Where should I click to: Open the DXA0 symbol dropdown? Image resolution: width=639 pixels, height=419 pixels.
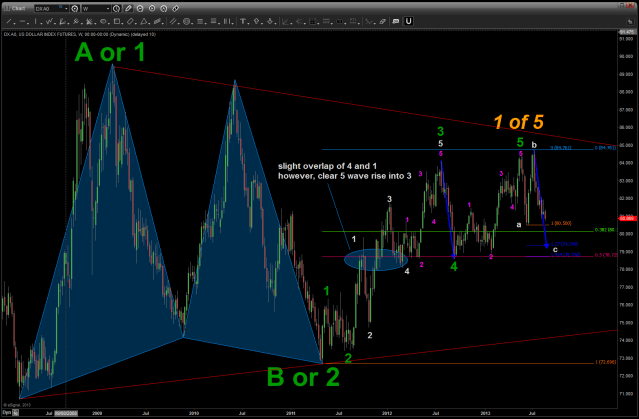click(x=66, y=9)
